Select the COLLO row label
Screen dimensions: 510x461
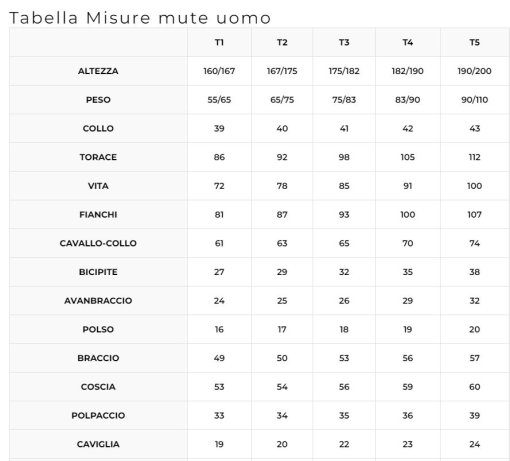tap(98, 128)
